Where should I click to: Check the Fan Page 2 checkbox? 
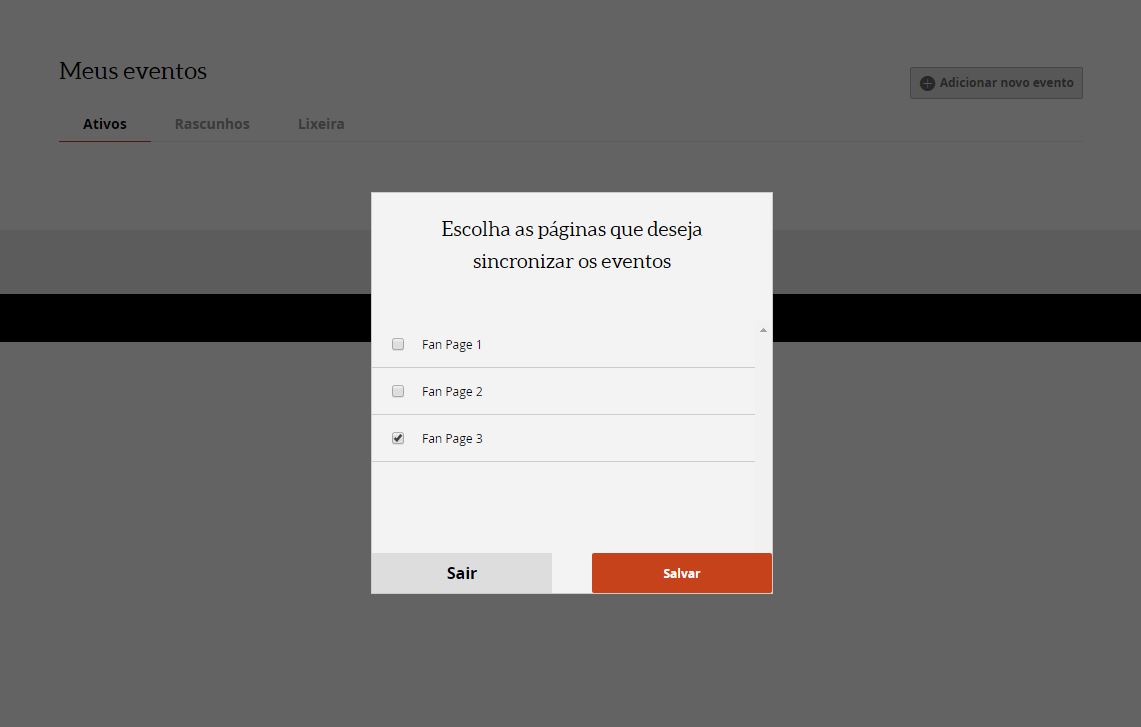pyautogui.click(x=398, y=392)
